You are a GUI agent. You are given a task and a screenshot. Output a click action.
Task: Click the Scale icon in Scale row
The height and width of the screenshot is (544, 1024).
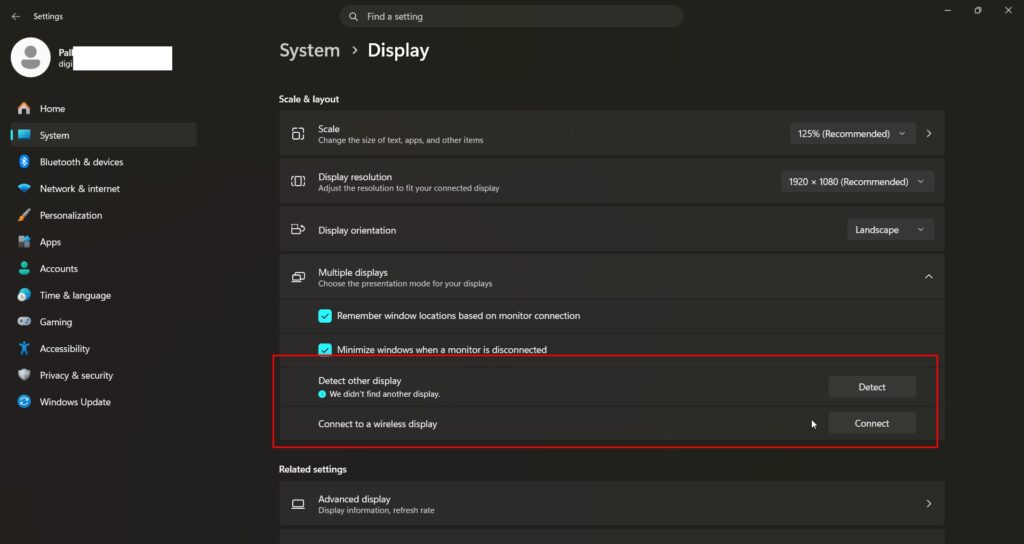point(298,134)
